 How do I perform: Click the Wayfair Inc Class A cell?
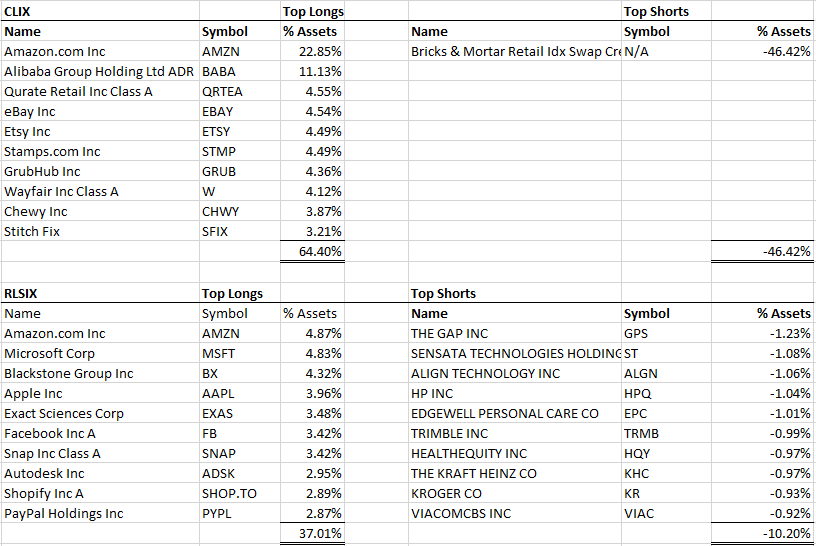coord(61,191)
